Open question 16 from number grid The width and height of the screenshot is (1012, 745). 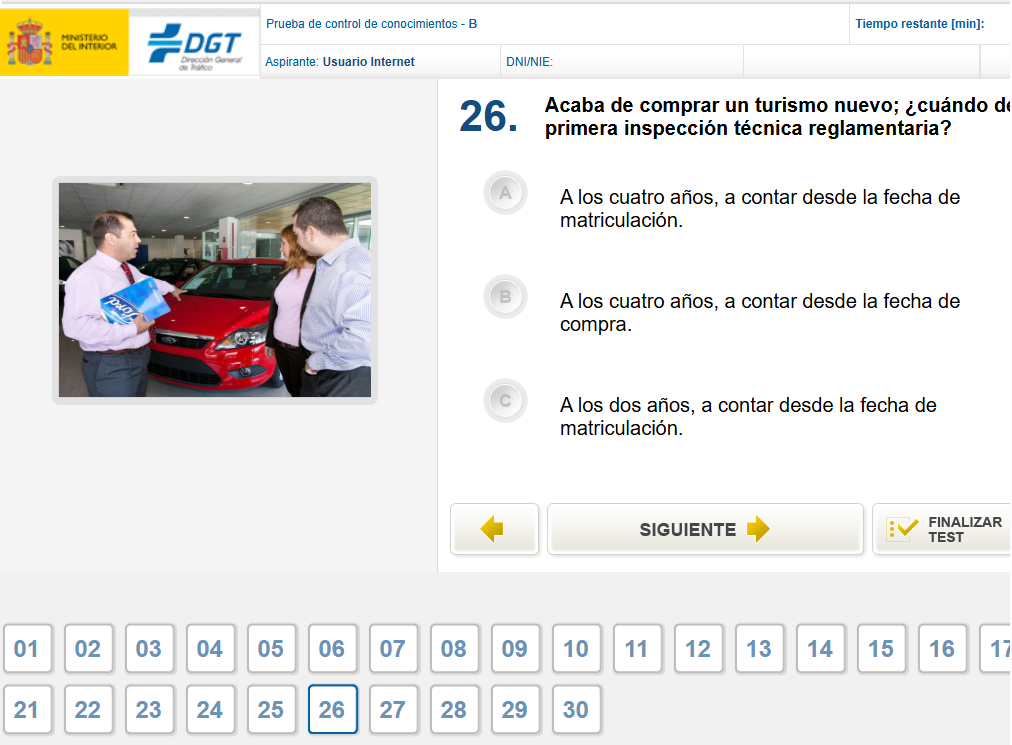pyautogui.click(x=942, y=649)
